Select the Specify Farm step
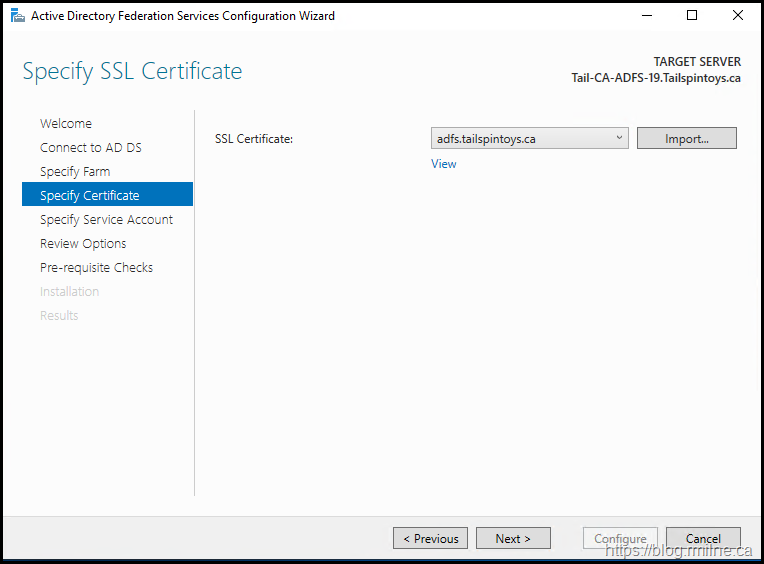The height and width of the screenshot is (564, 764). click(x=75, y=172)
